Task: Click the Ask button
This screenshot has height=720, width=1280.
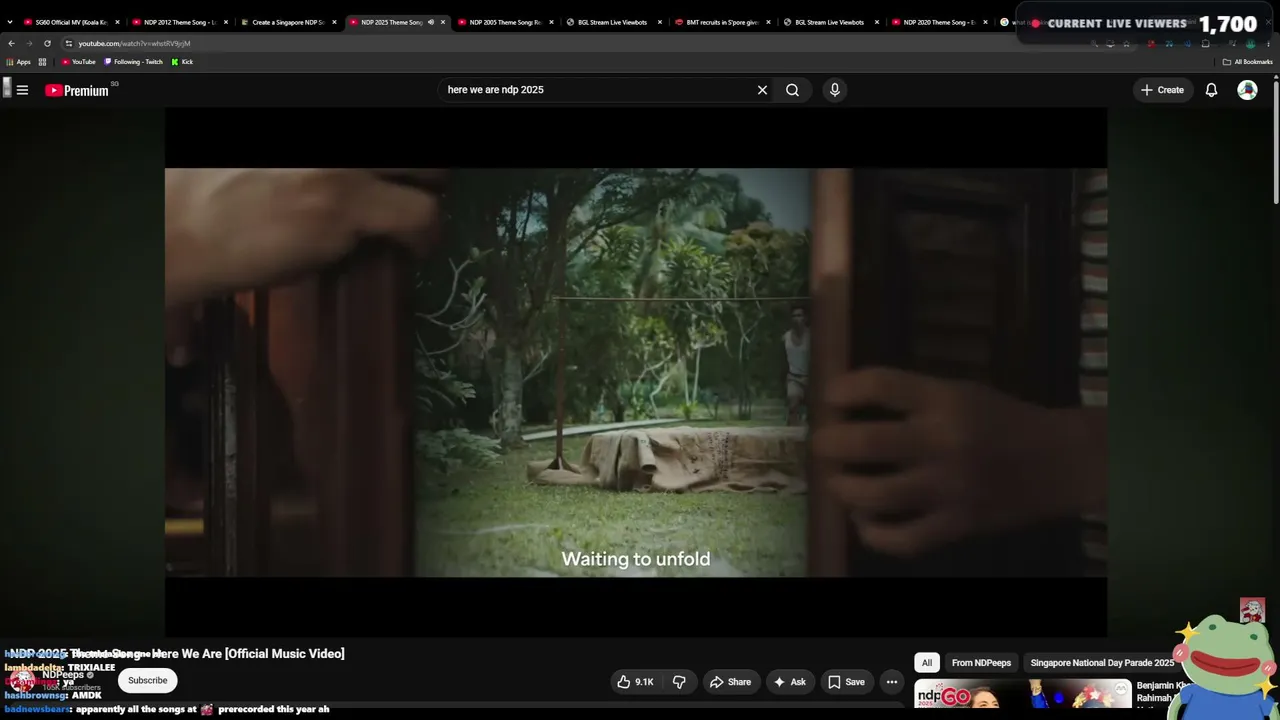Action: [x=790, y=682]
